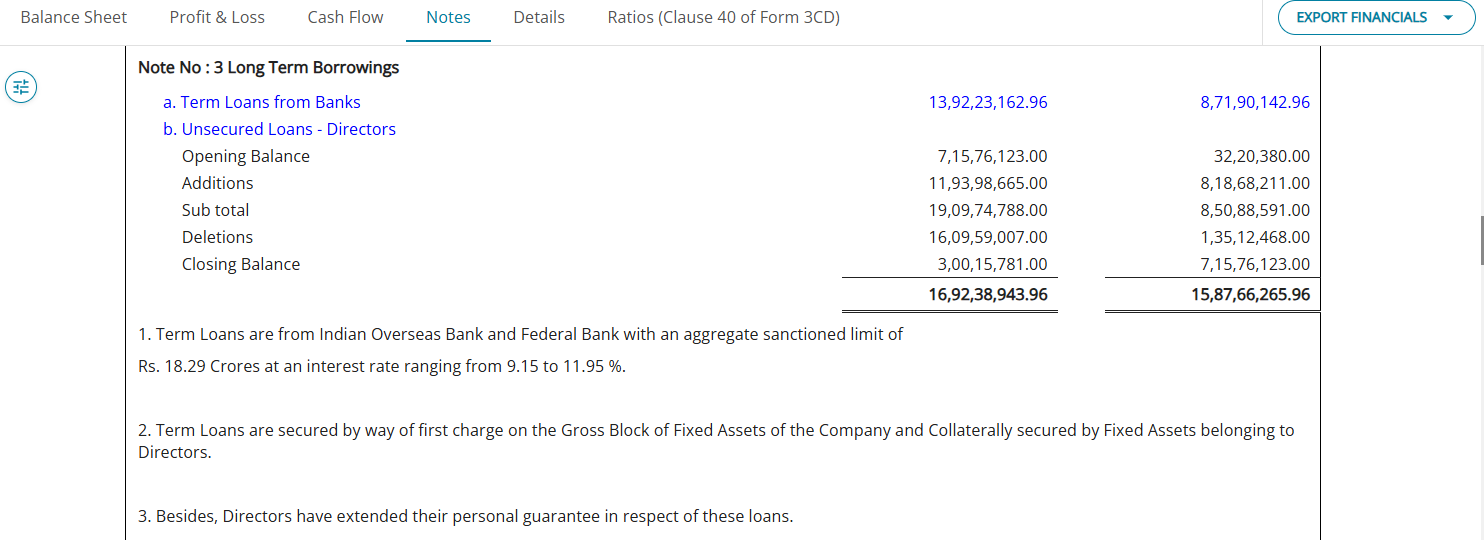1484x540 pixels.
Task: Expand the Export Financials dropdown arrow
Action: 1448,17
